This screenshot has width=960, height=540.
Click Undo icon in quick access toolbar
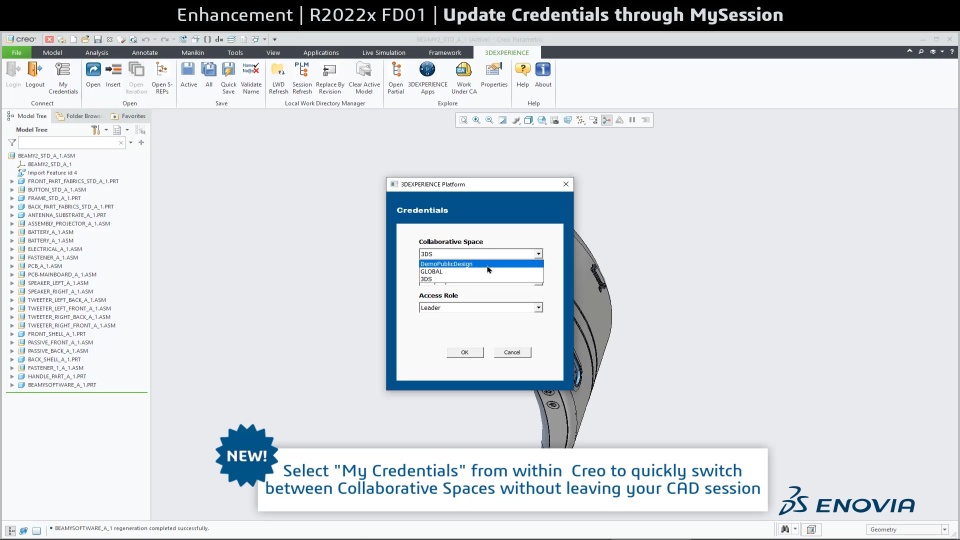[145, 39]
